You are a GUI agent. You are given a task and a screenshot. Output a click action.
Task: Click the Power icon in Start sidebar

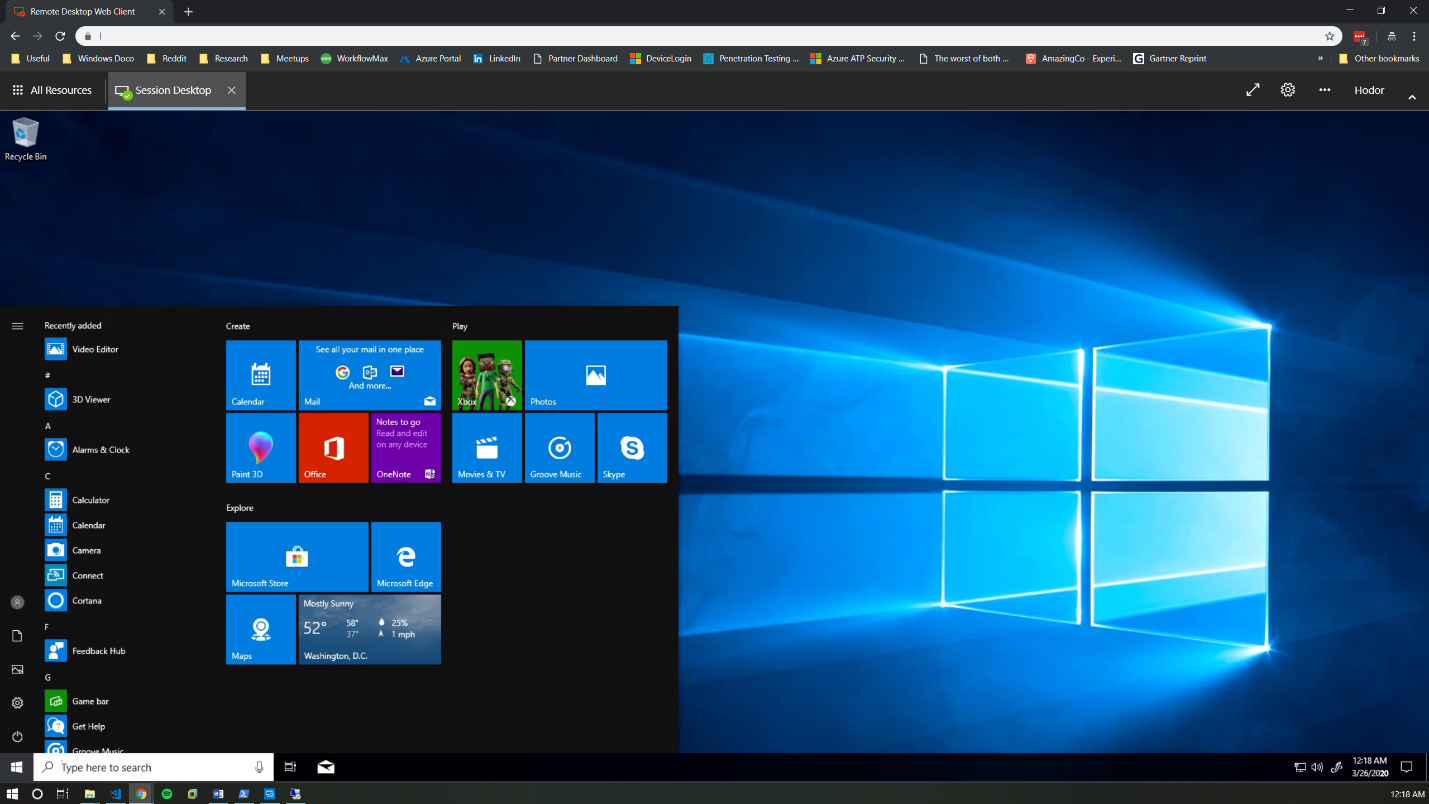(x=17, y=736)
